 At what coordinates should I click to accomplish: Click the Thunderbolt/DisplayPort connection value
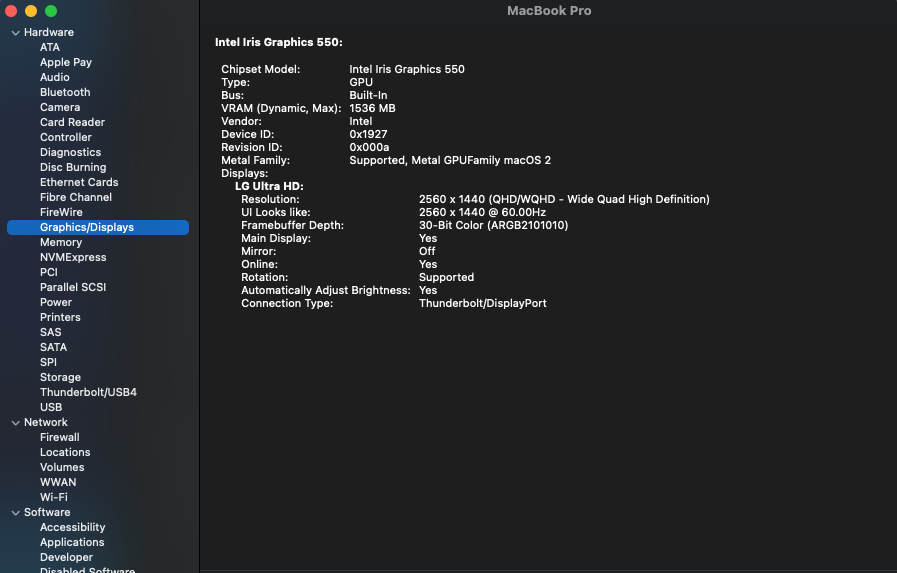[x=483, y=304]
